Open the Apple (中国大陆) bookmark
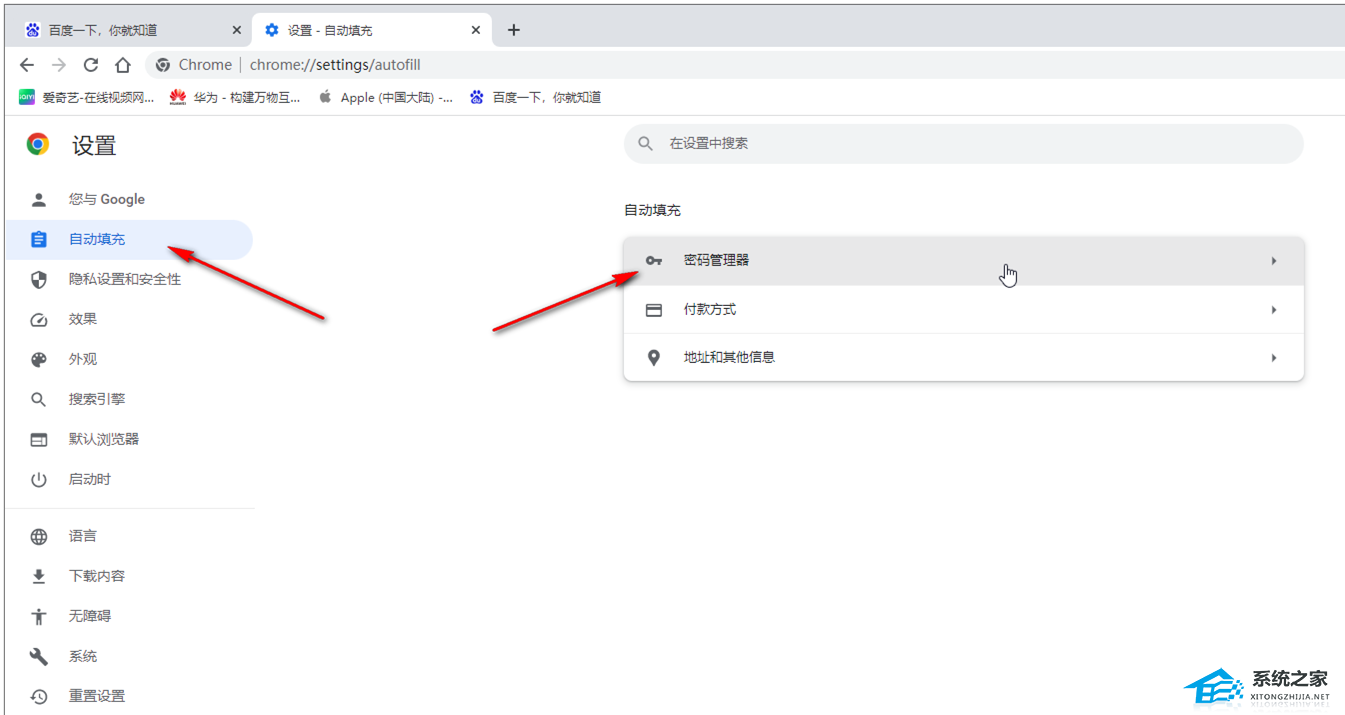 [x=385, y=97]
